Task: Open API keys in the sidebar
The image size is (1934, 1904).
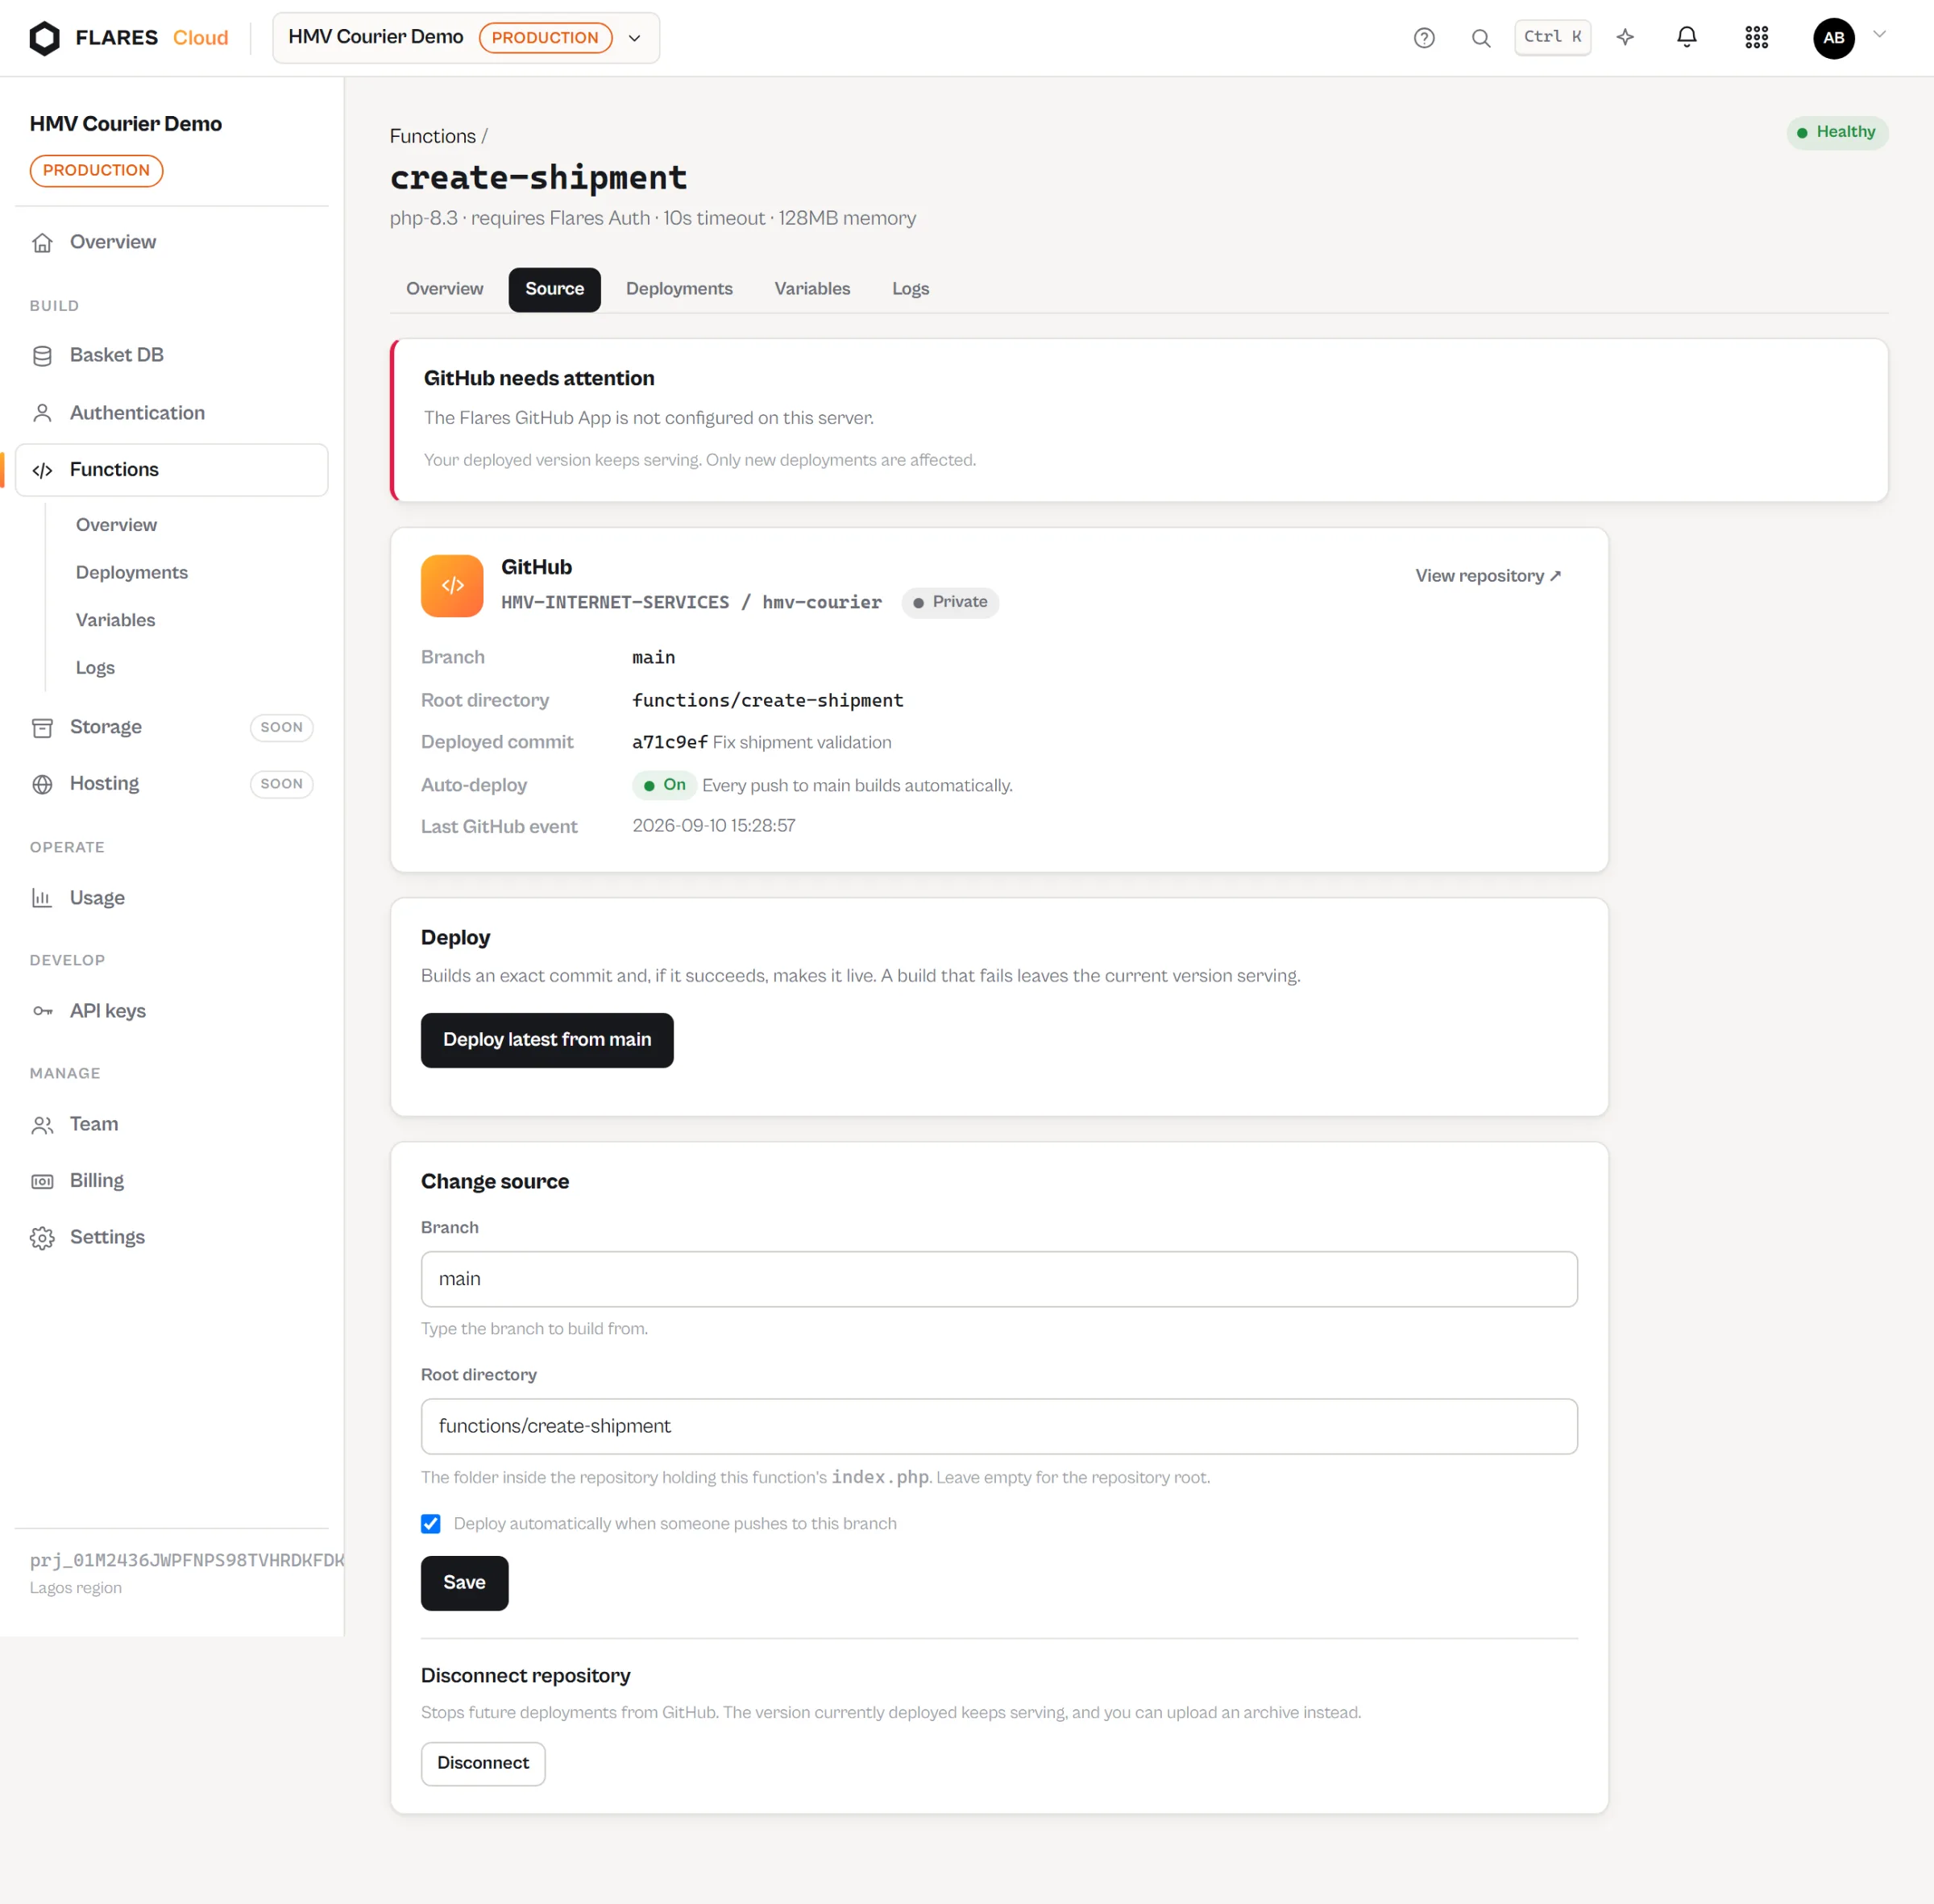Action: 171,1011
